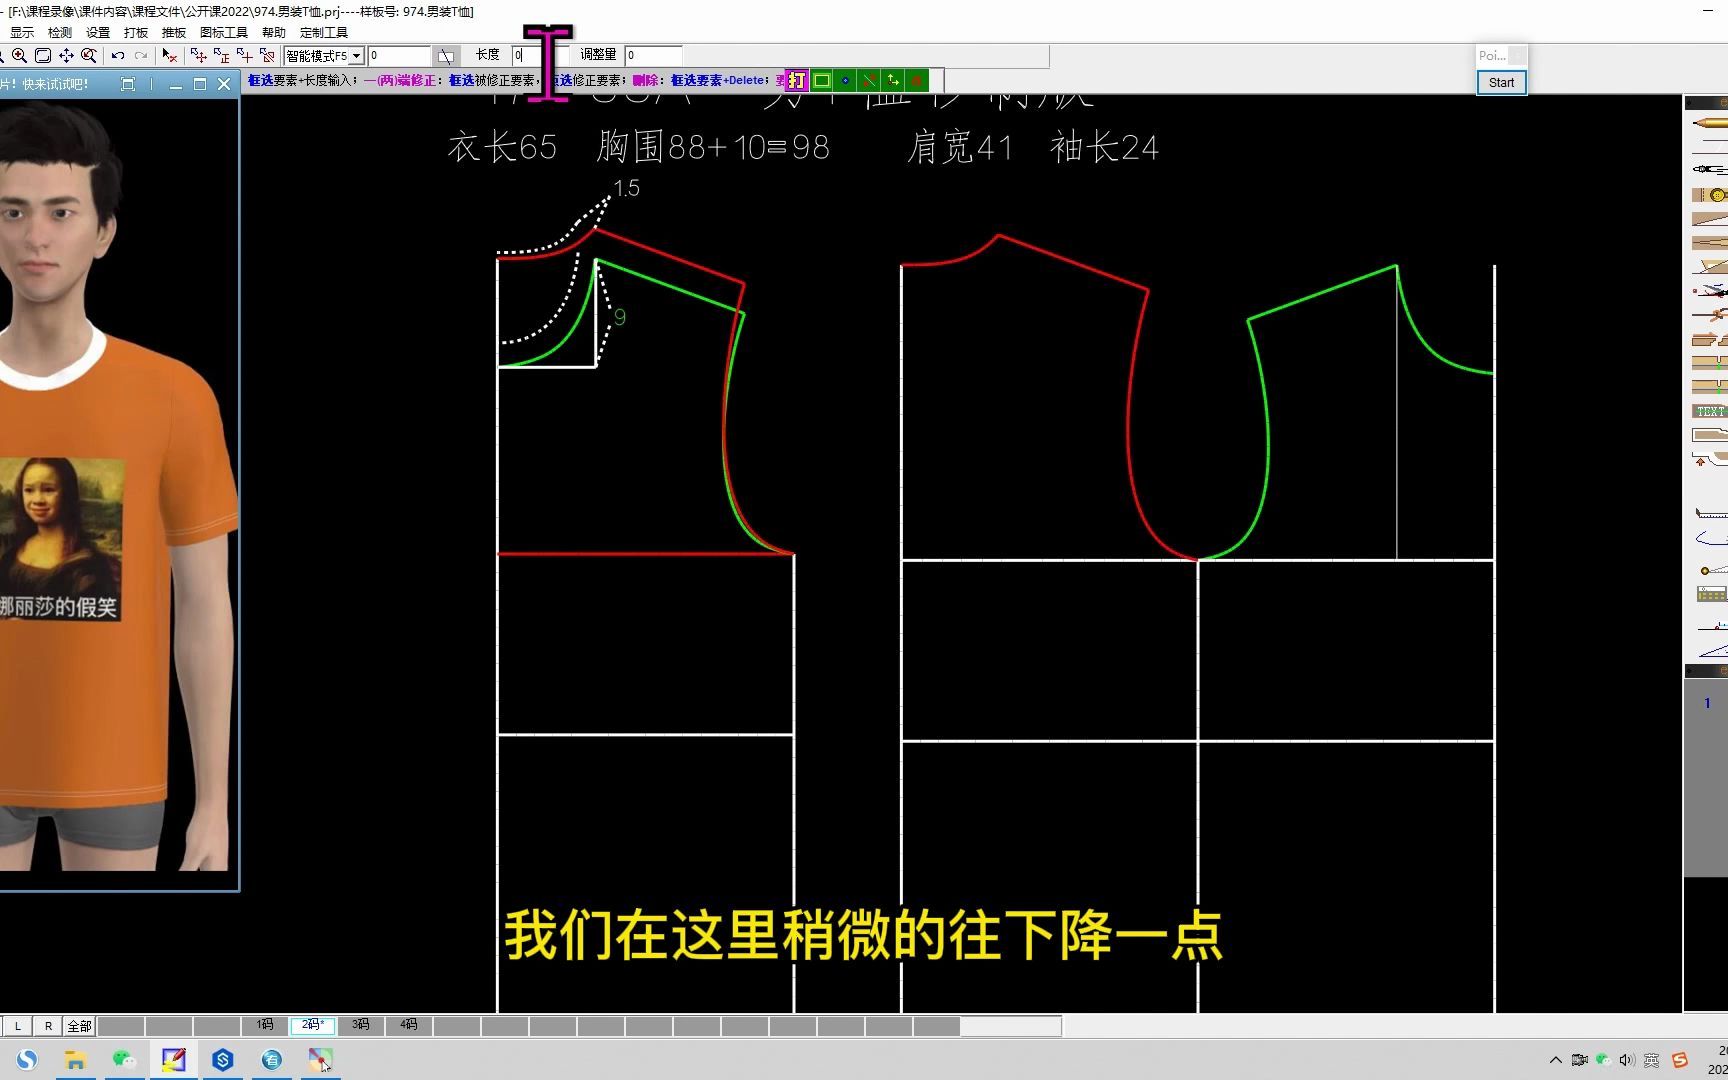Open the 智能模式F5 mode dropdown

tap(356, 56)
